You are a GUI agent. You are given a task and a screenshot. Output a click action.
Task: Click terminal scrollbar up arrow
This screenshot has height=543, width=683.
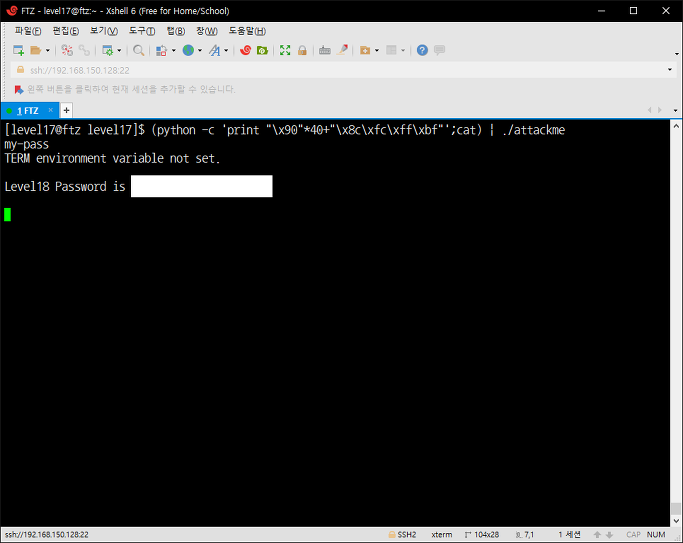676,126
